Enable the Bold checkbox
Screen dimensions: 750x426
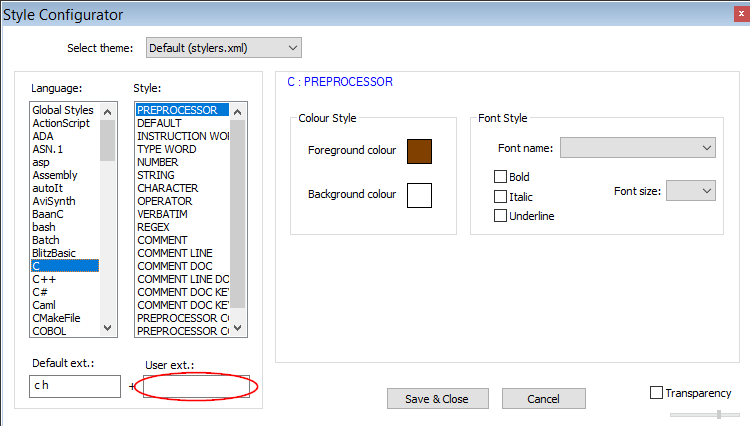[x=500, y=177]
